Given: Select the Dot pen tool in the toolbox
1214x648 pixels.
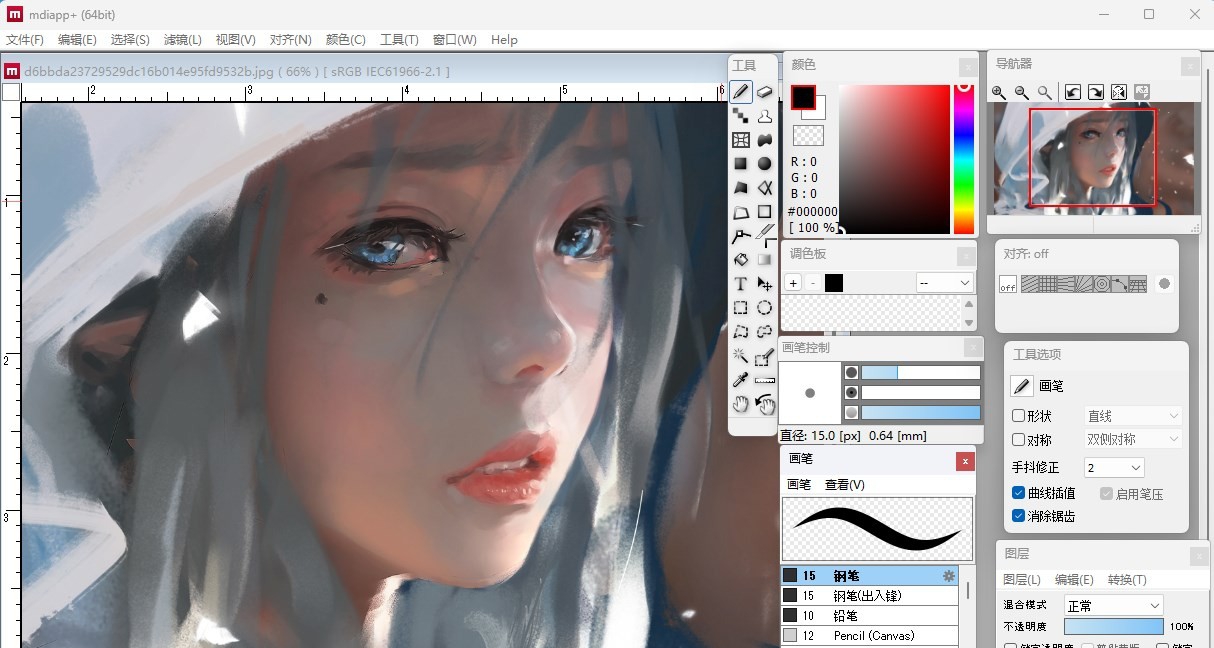Looking at the screenshot, I should (741, 115).
